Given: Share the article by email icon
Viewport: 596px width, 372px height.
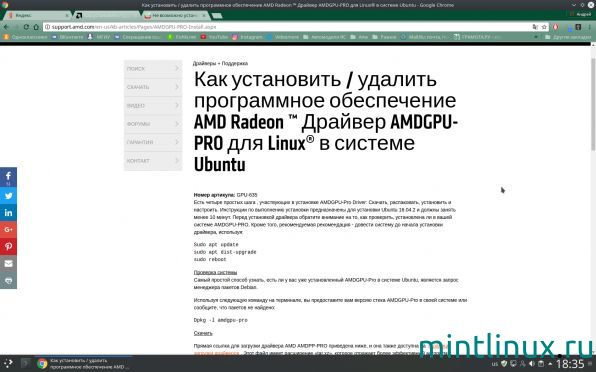Looking at the screenshot, I should 8,263.
